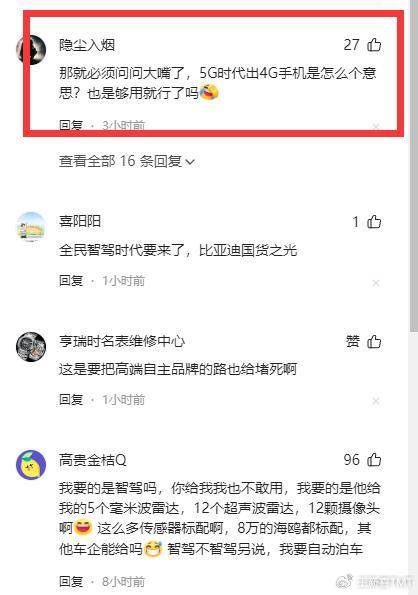Dismiss the 亨瑞时名表维修中心 comment with X
The image size is (418, 595).
coord(376,401)
